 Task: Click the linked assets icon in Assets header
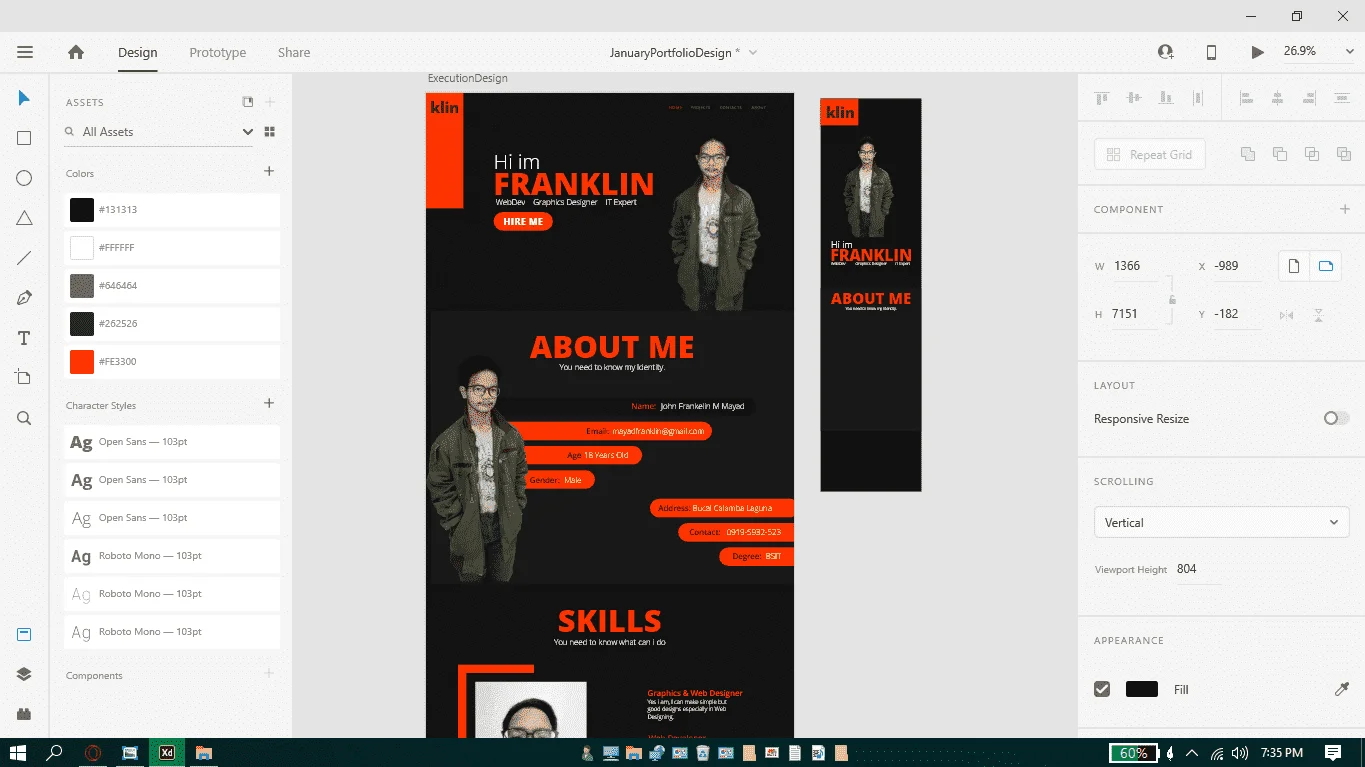248,102
